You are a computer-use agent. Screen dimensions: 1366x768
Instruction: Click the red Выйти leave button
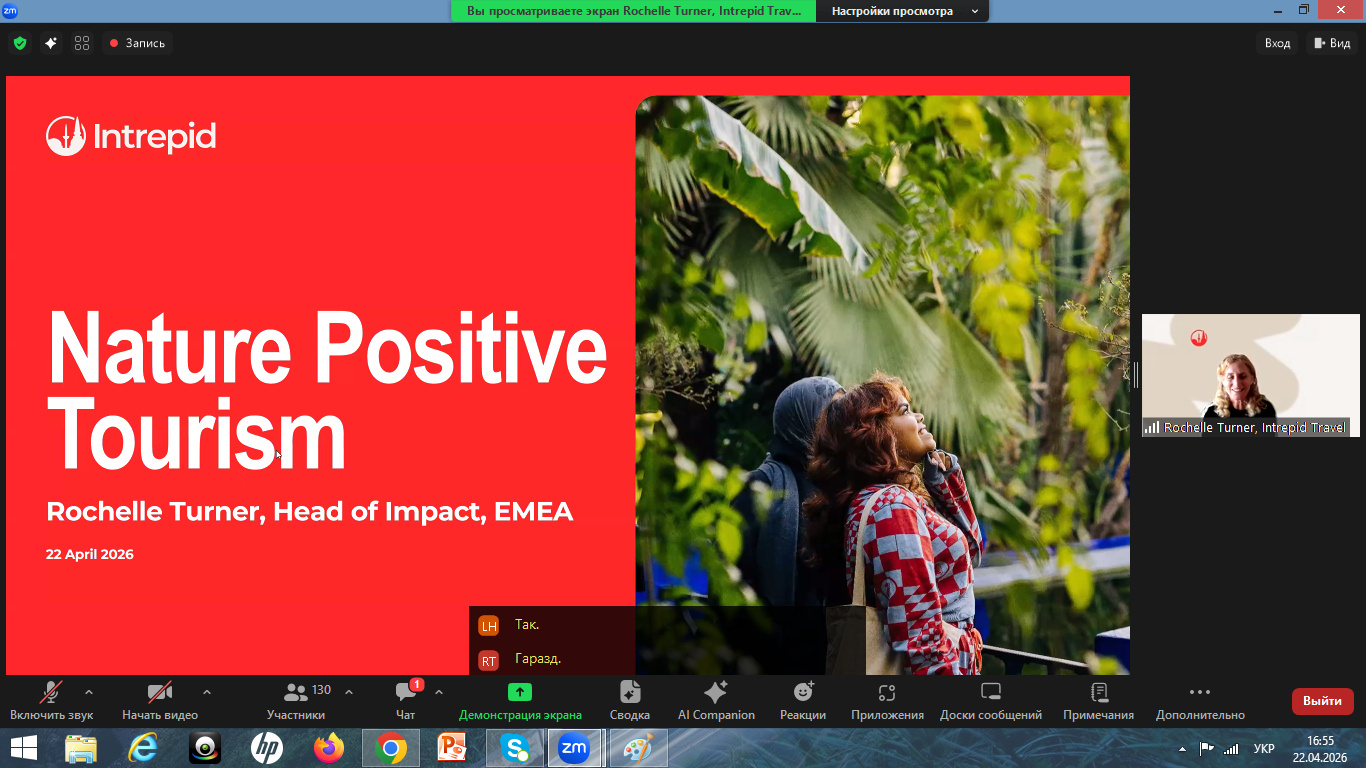pos(1322,701)
